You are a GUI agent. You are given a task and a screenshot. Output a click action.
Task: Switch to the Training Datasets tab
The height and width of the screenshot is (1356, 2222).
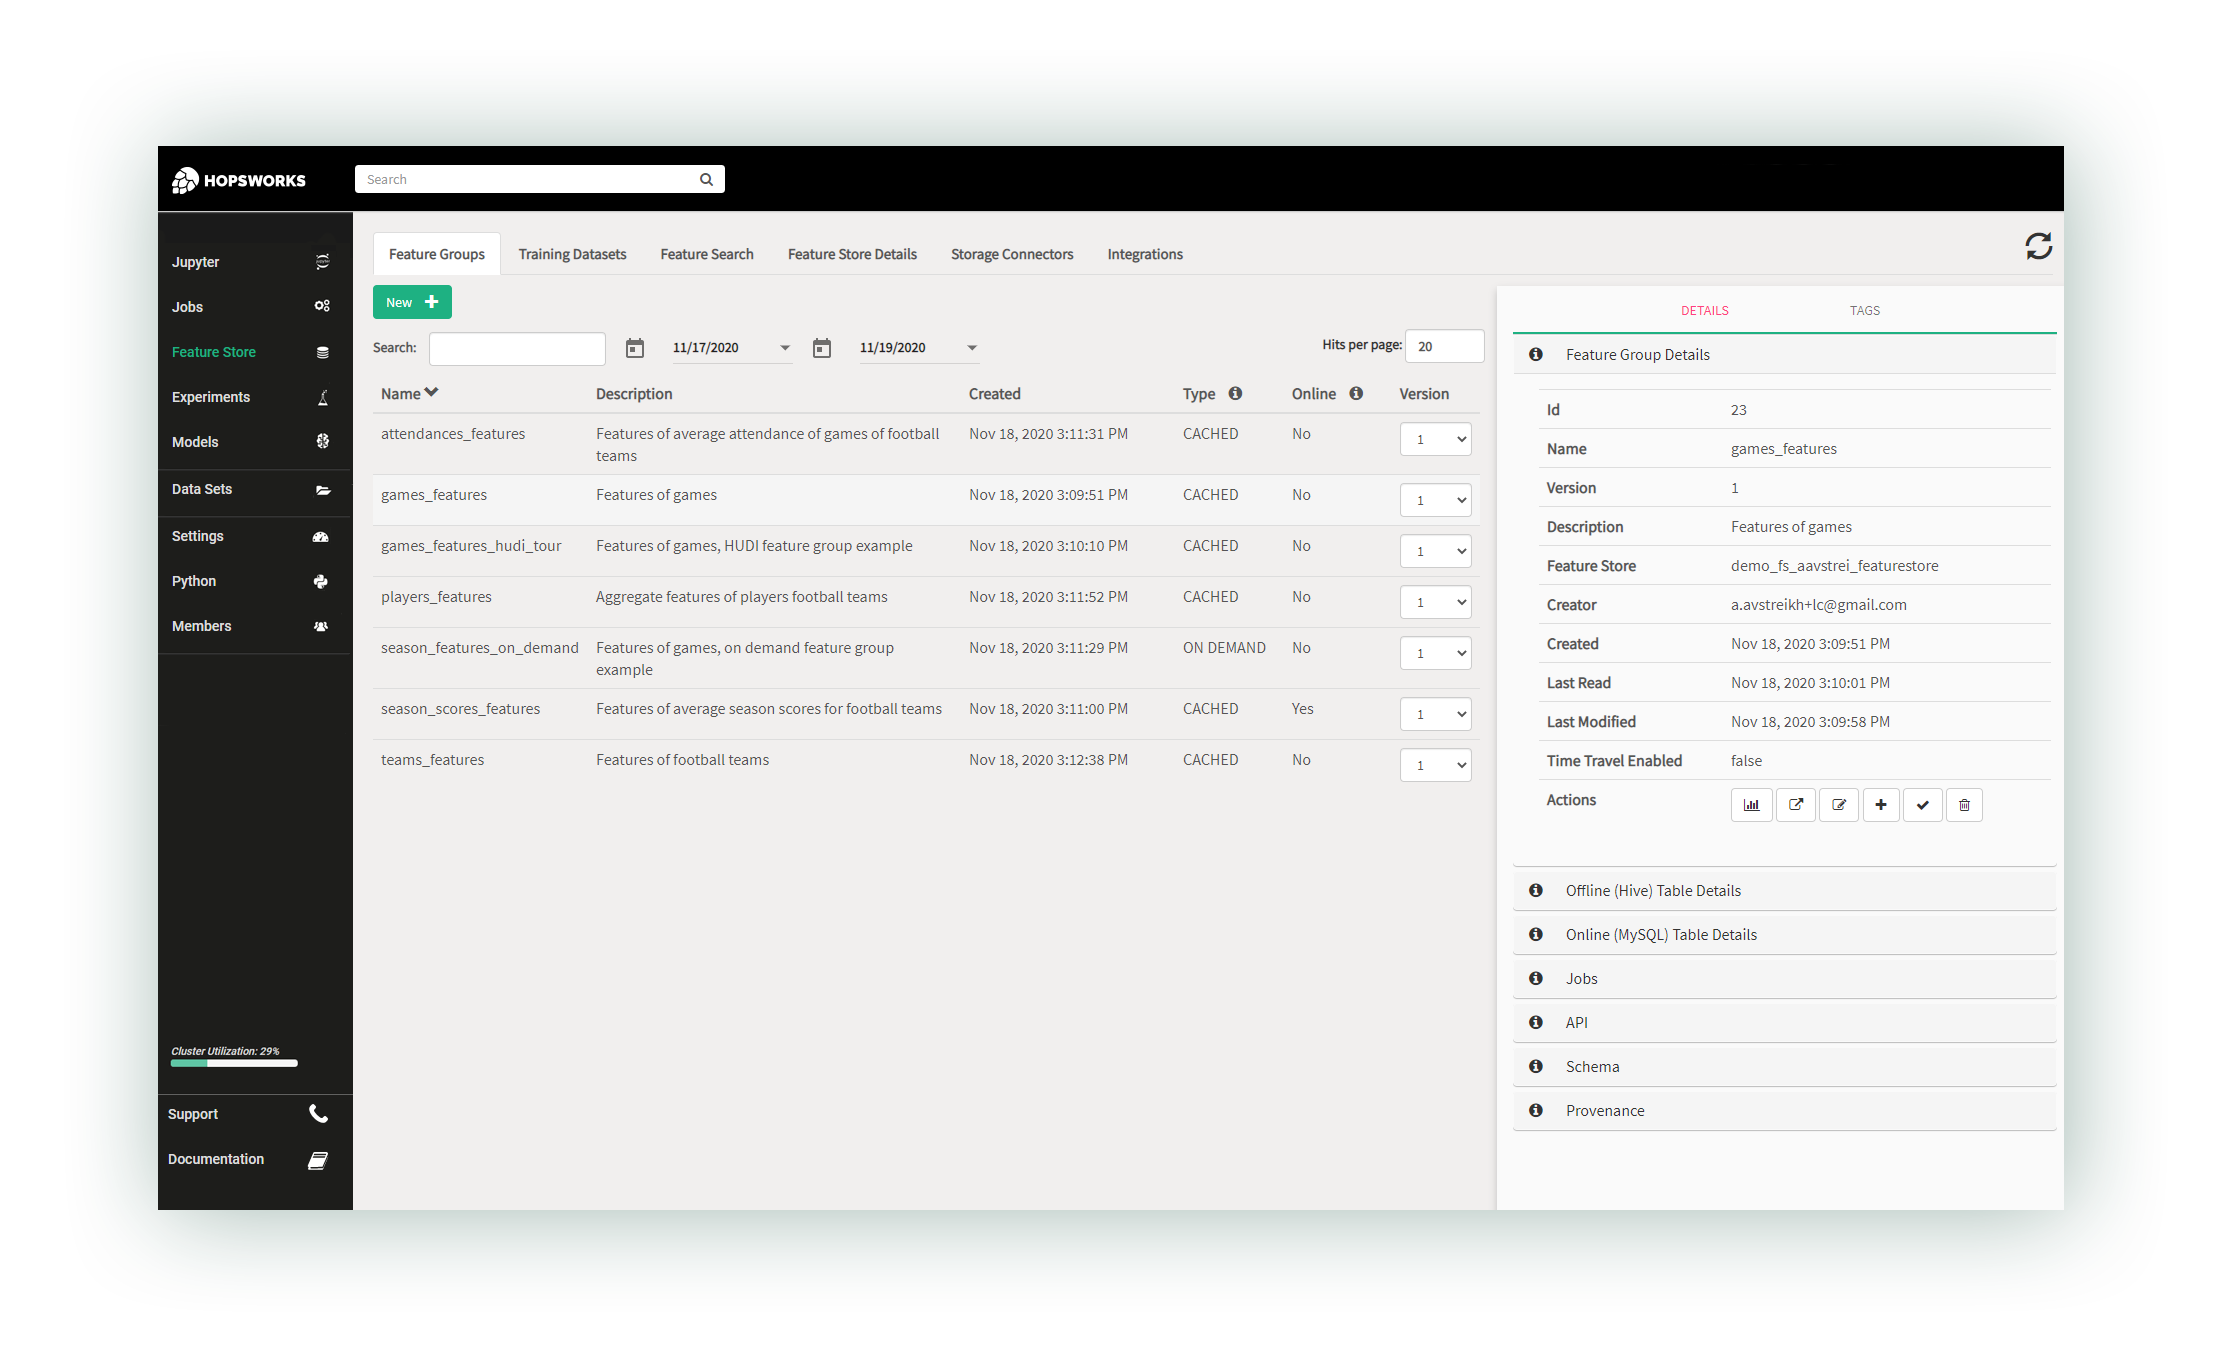click(x=572, y=253)
